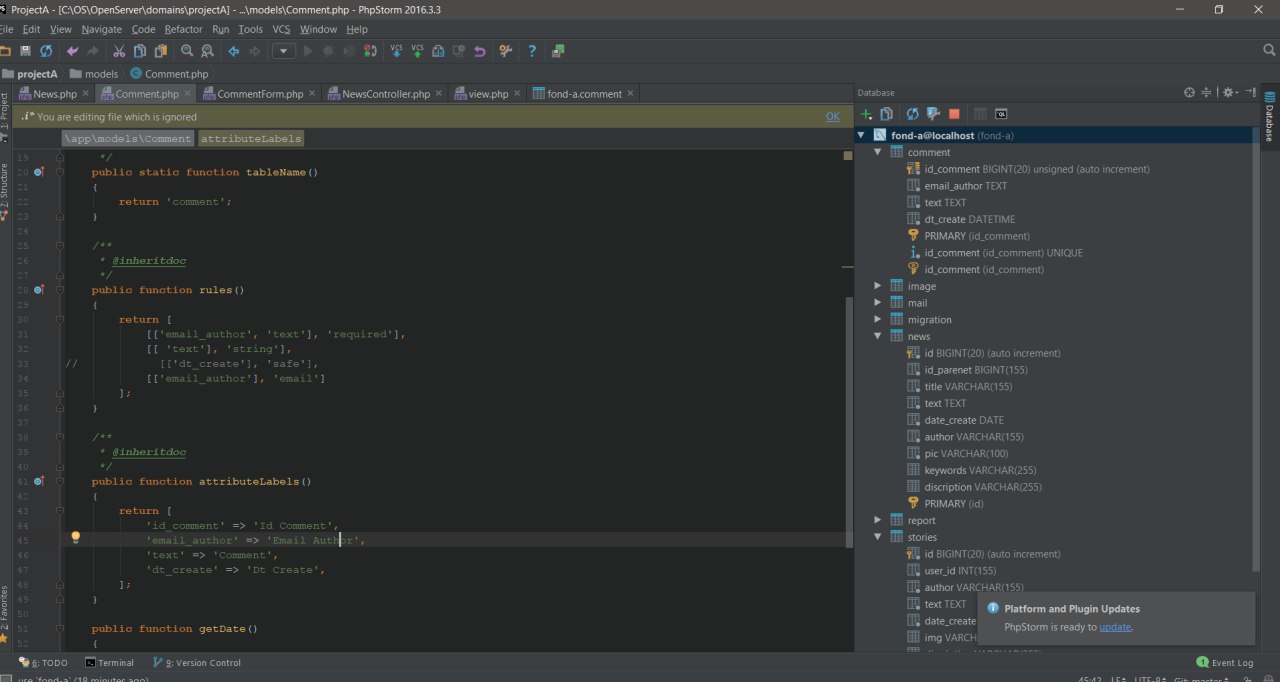This screenshot has height=682, width=1280.
Task: Click the purple Revert icon in the toolbar
Action: click(480, 51)
